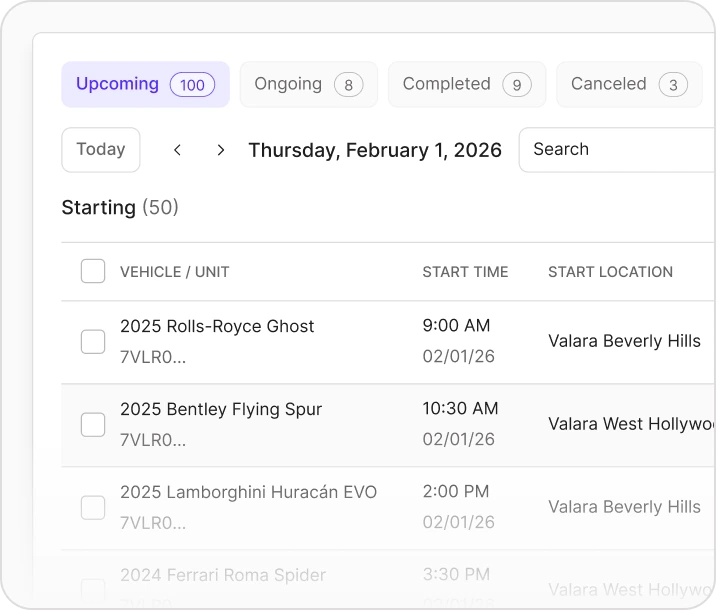The image size is (716, 610).
Task: Sort by the START TIME column header
Action: point(465,272)
